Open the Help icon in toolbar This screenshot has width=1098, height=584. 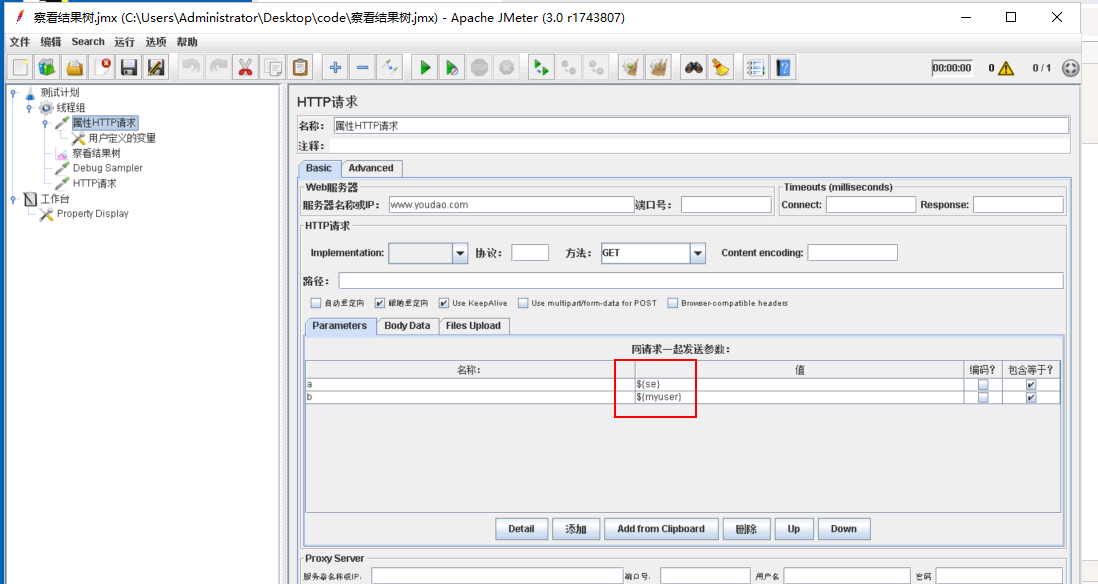784,67
